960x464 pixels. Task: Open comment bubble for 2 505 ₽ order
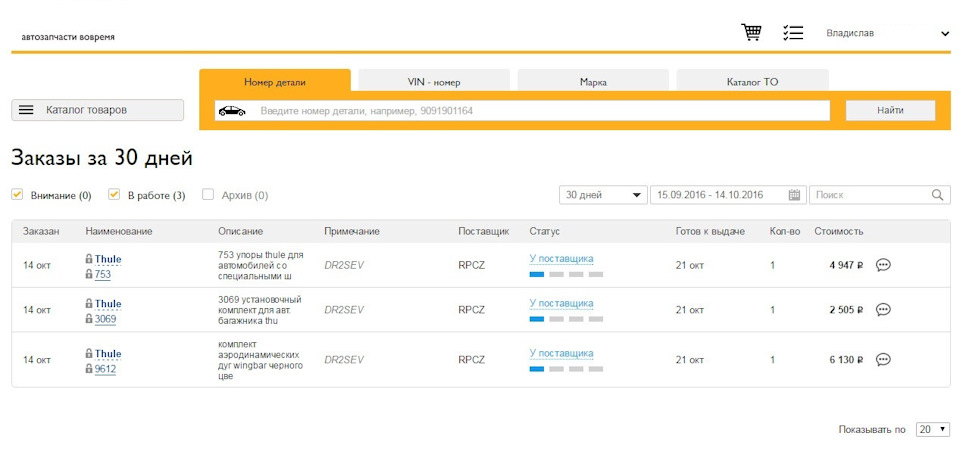click(x=883, y=310)
